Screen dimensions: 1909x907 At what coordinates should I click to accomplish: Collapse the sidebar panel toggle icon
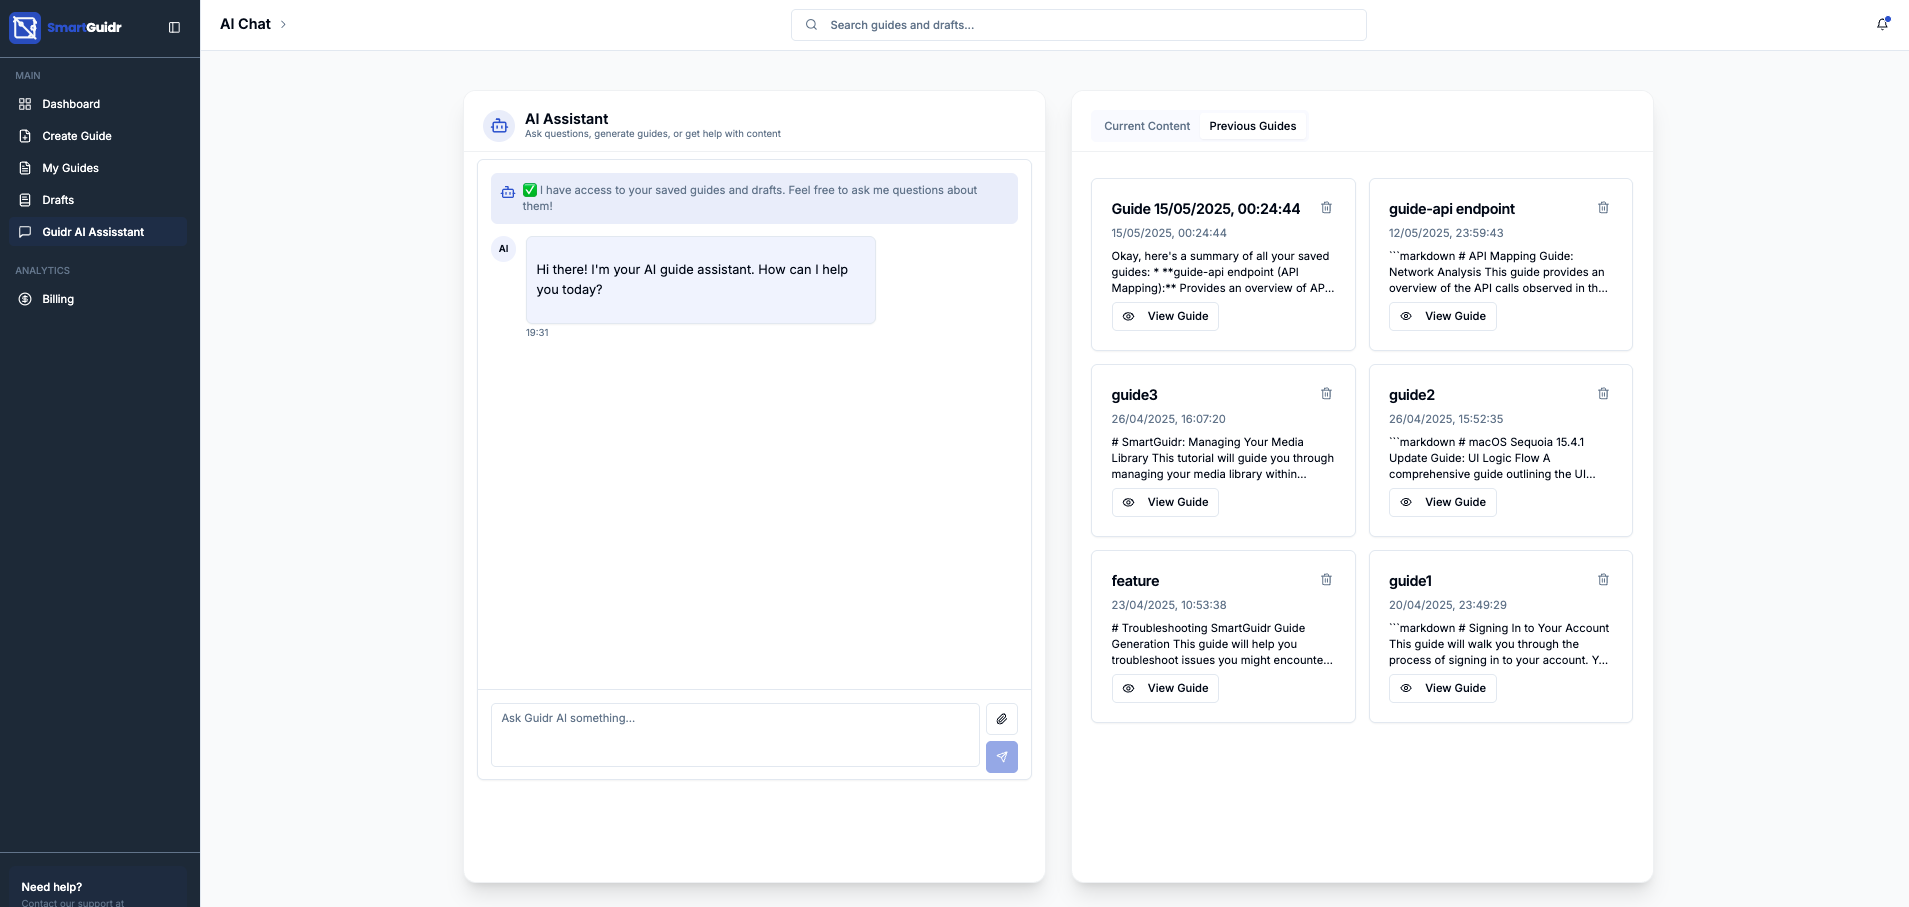[174, 27]
